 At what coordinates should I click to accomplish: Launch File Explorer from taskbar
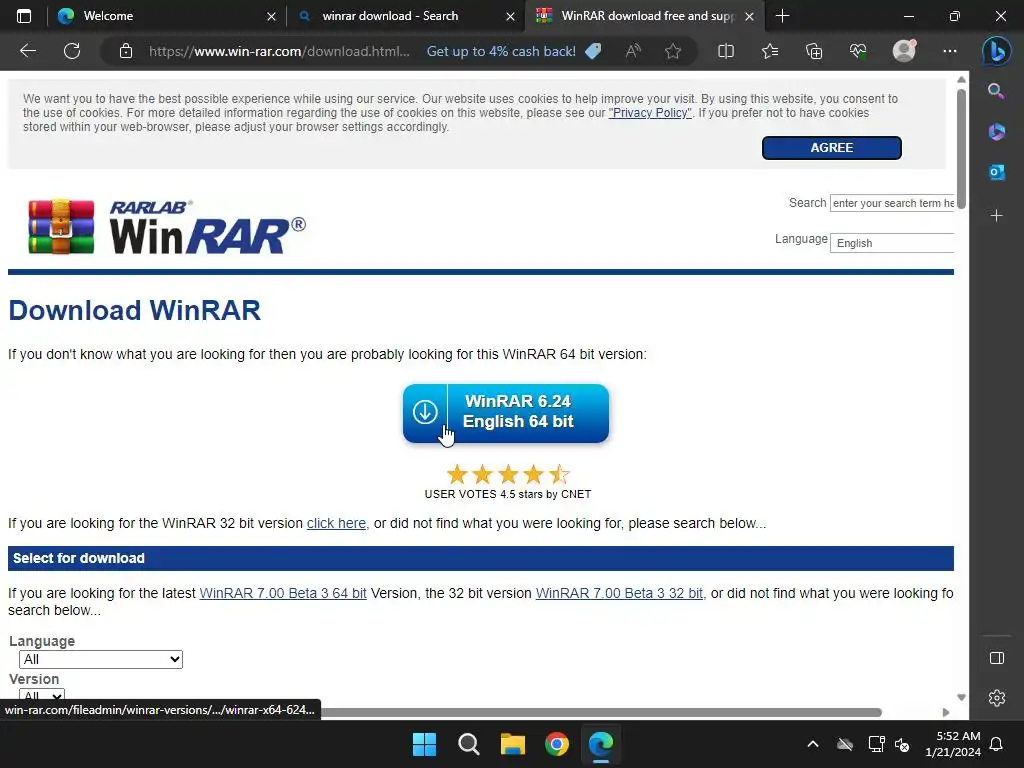tap(513, 744)
